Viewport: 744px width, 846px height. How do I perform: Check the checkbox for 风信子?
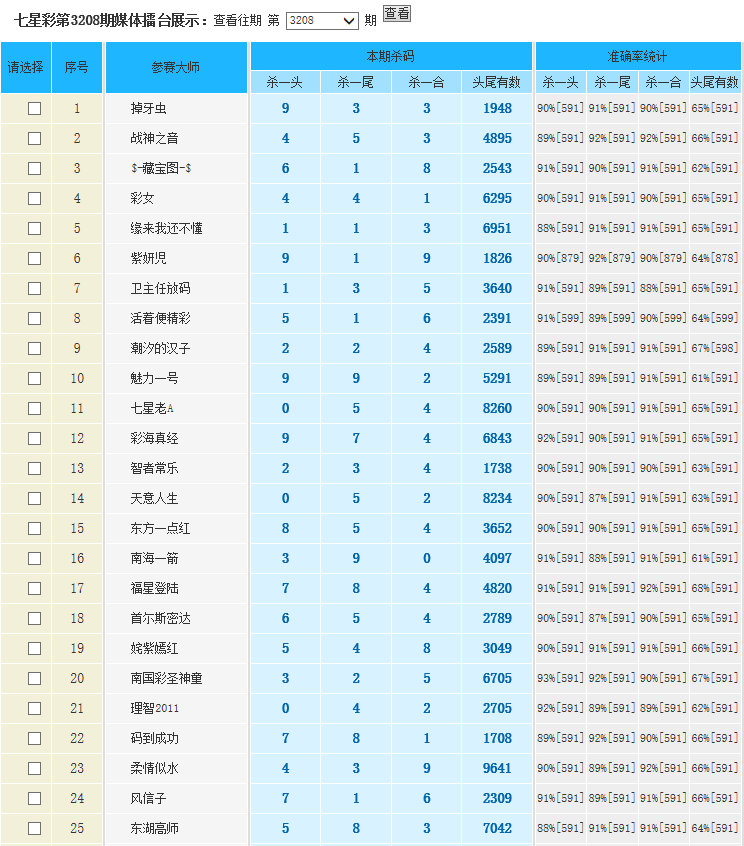[34, 799]
